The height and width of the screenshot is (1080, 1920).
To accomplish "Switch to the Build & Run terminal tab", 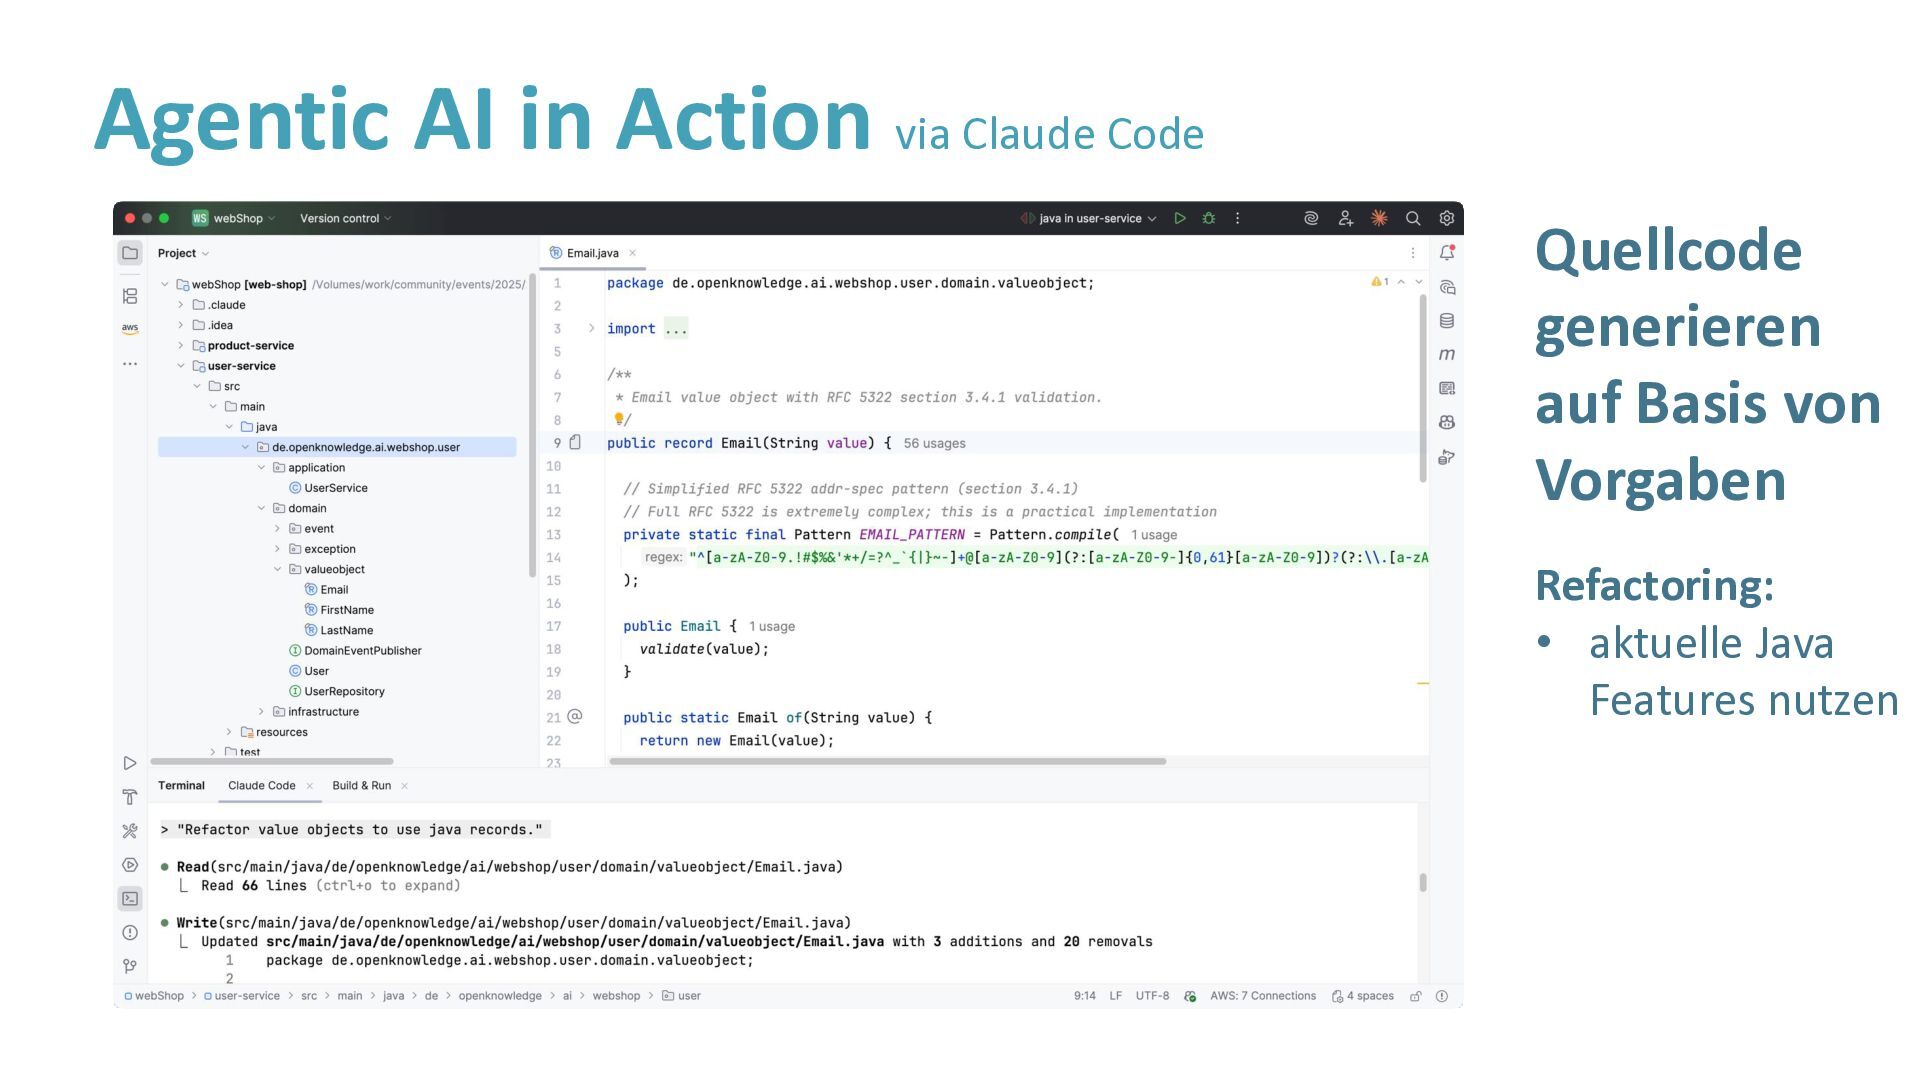I will tap(361, 785).
